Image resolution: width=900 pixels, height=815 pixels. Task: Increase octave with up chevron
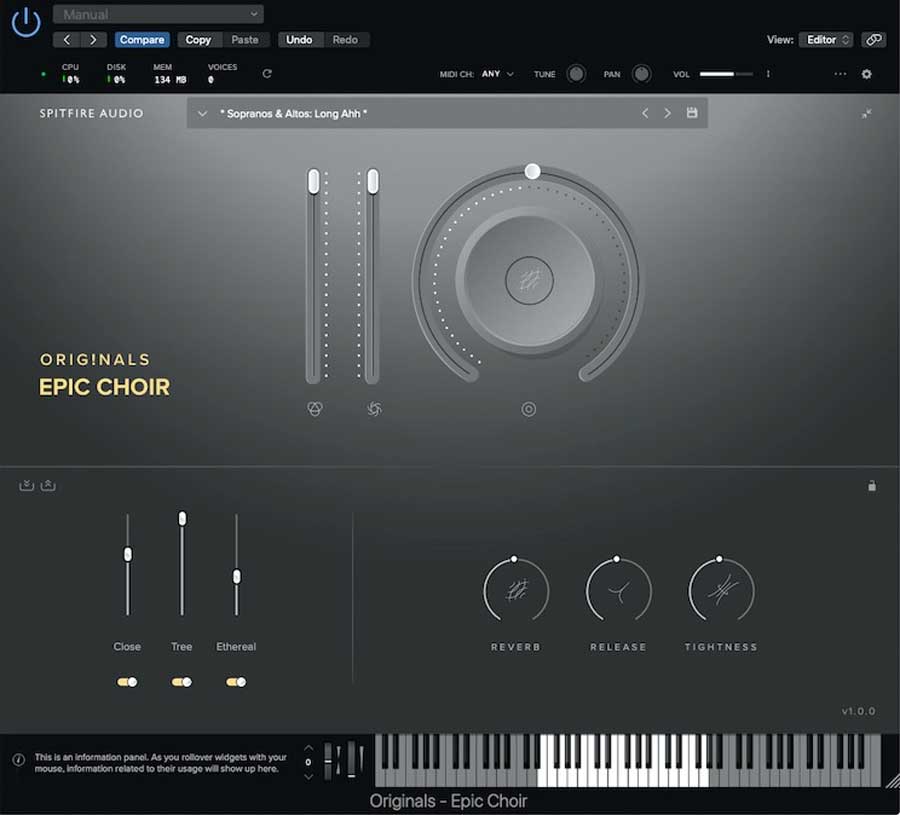(x=308, y=748)
